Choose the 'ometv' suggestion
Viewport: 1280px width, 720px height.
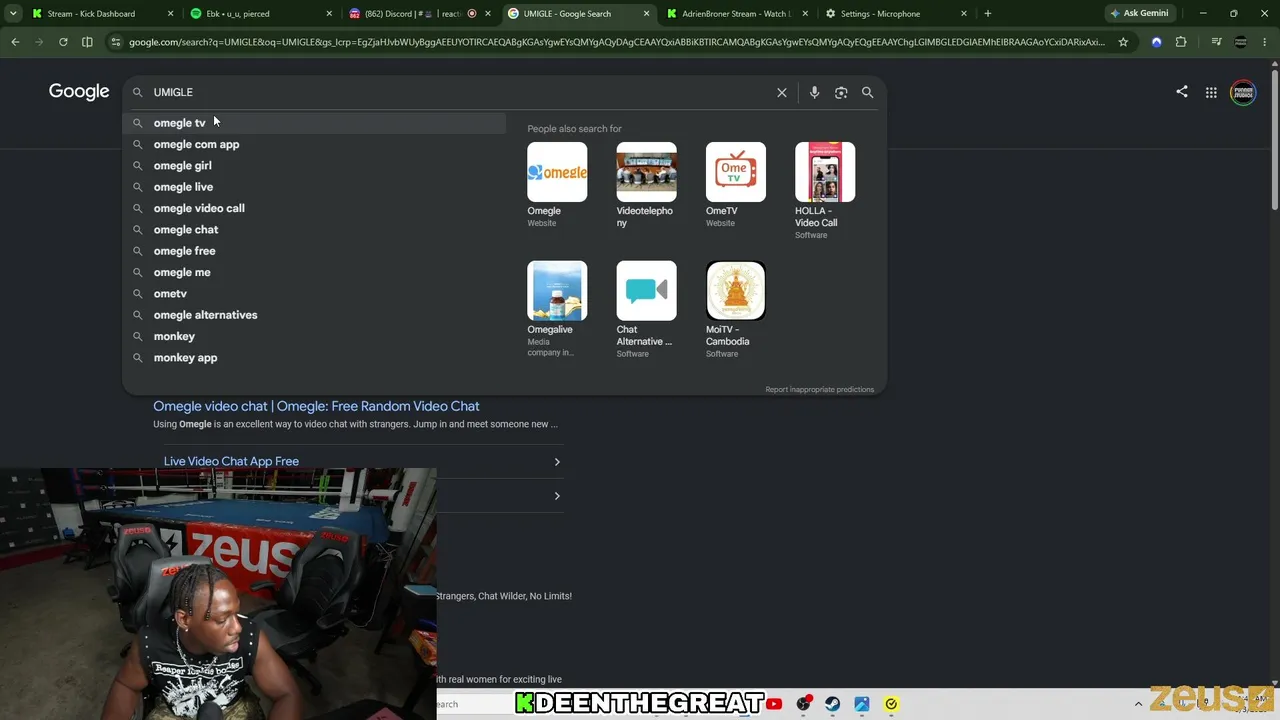click(314, 294)
